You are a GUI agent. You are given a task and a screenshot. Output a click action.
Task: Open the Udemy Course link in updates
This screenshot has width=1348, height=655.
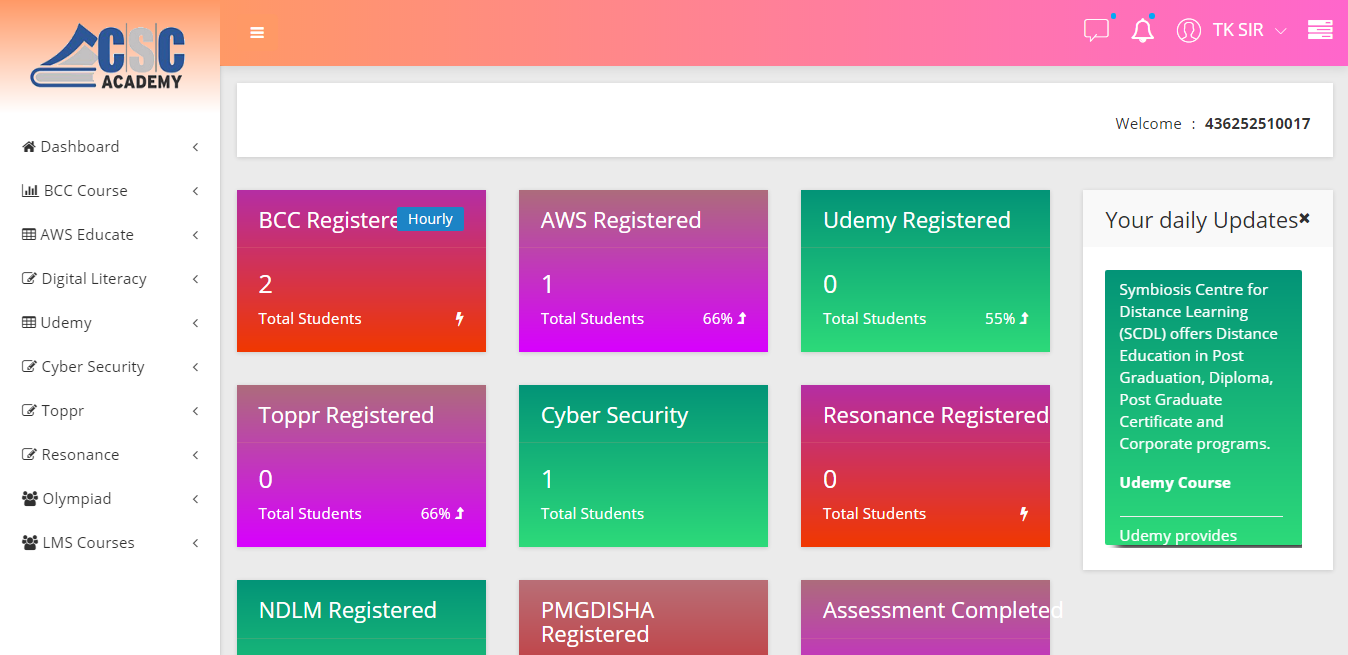(x=1175, y=482)
